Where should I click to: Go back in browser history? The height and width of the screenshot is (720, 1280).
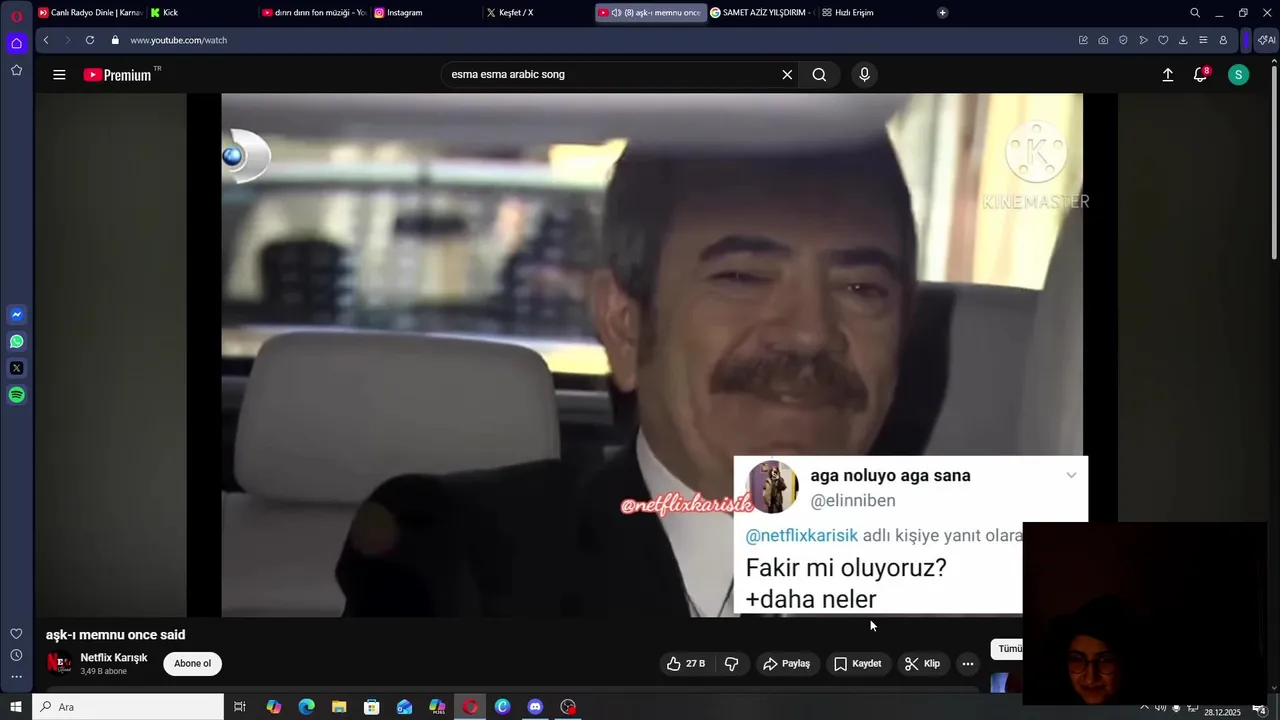click(x=46, y=40)
